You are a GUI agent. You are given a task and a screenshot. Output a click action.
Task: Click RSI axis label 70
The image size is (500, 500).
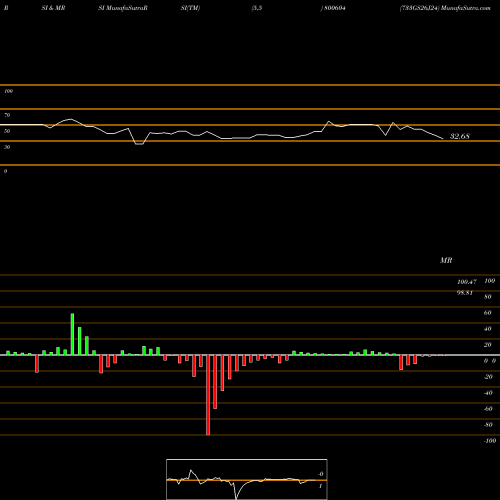click(7, 115)
